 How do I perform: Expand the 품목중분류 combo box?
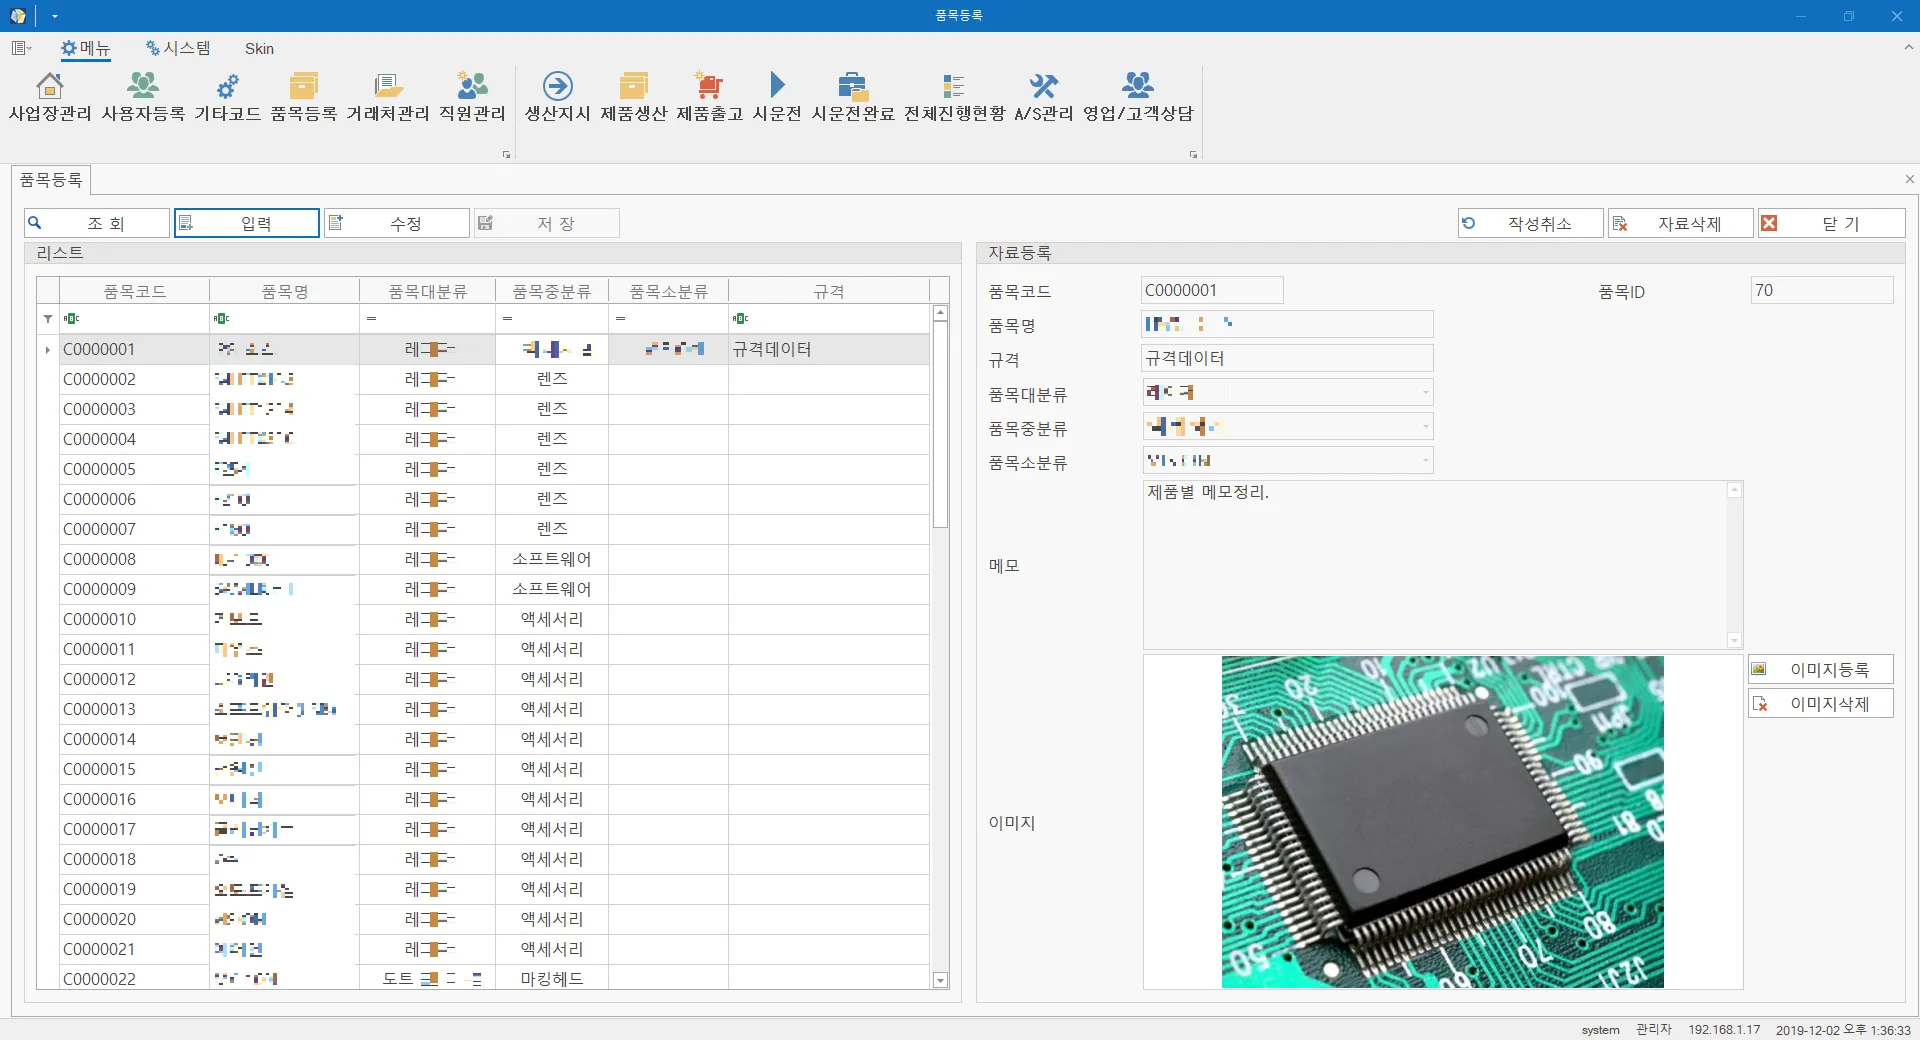pyautogui.click(x=1425, y=427)
